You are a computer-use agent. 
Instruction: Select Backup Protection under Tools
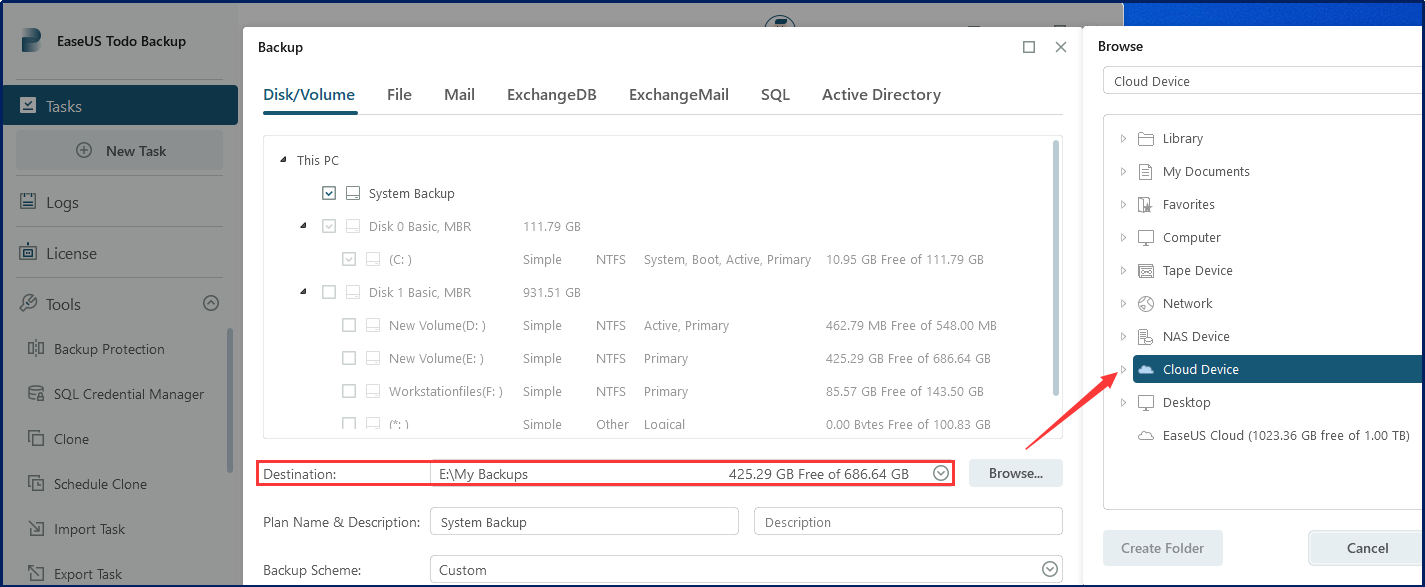click(110, 348)
